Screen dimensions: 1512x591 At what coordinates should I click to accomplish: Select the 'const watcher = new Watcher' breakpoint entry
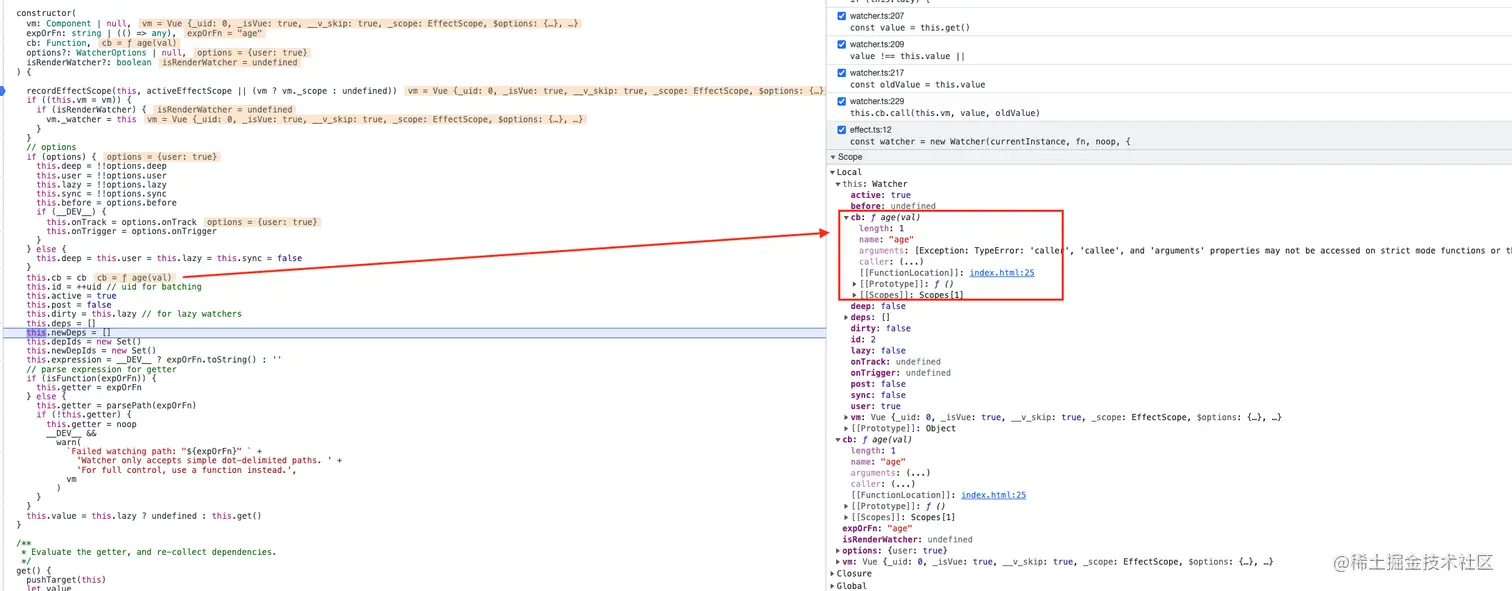(990, 142)
